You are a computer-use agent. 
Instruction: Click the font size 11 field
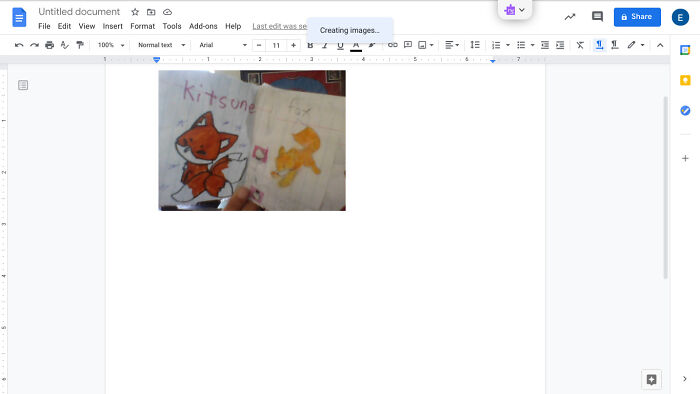pyautogui.click(x=276, y=45)
